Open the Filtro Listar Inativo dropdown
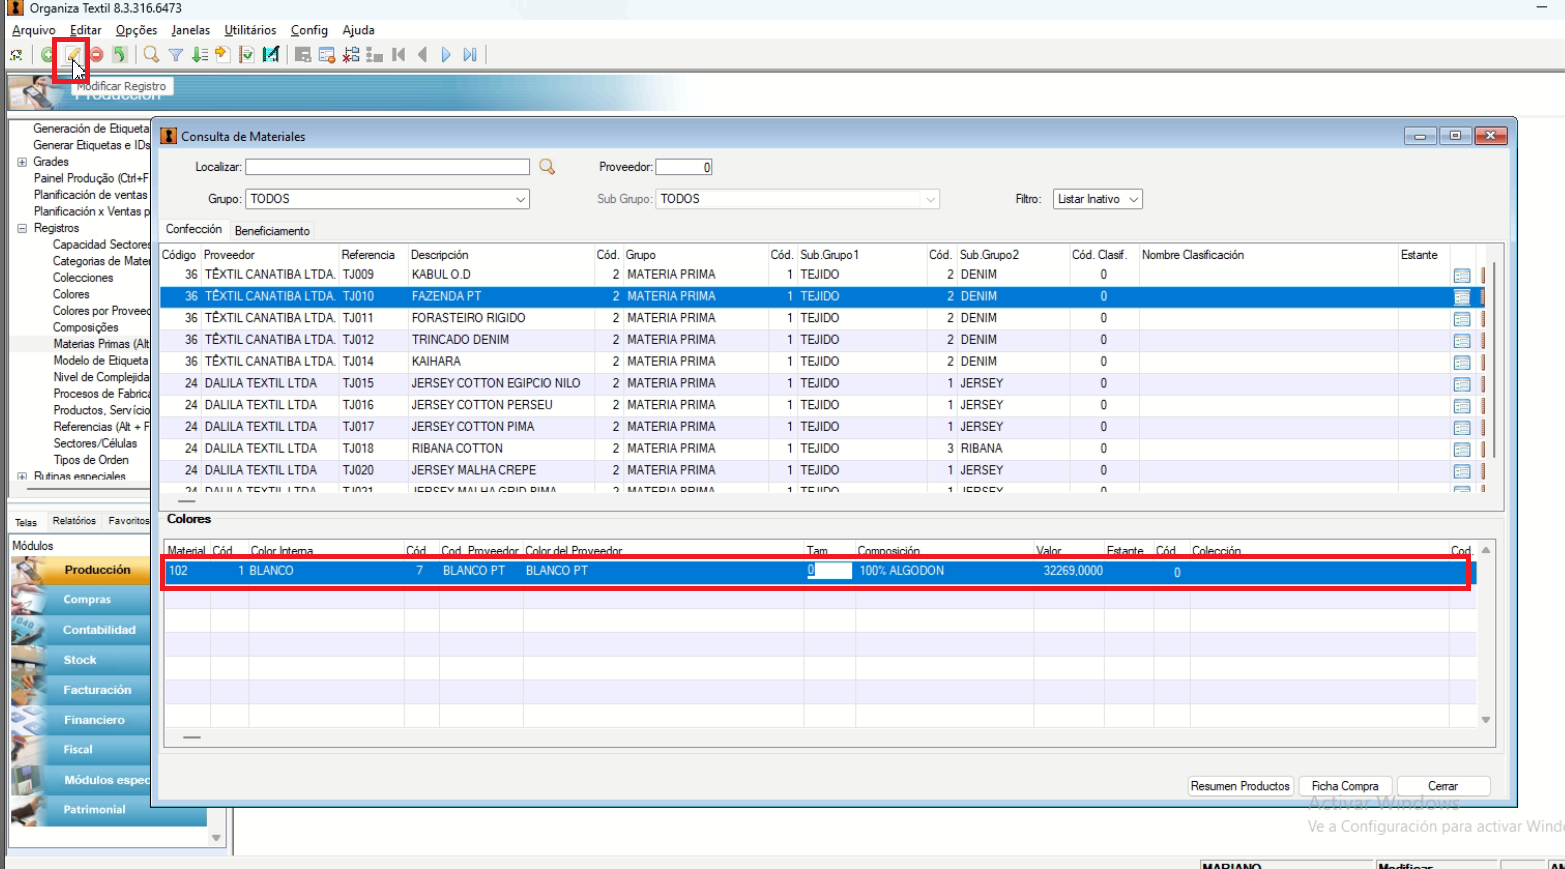Screen dimensions: 1565x869 click(x=1133, y=199)
